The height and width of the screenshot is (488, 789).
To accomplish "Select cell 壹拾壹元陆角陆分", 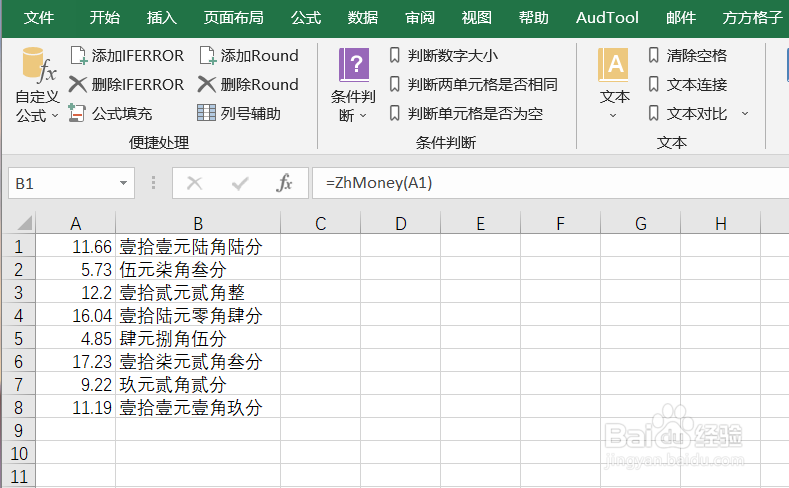I will pyautogui.click(x=198, y=247).
